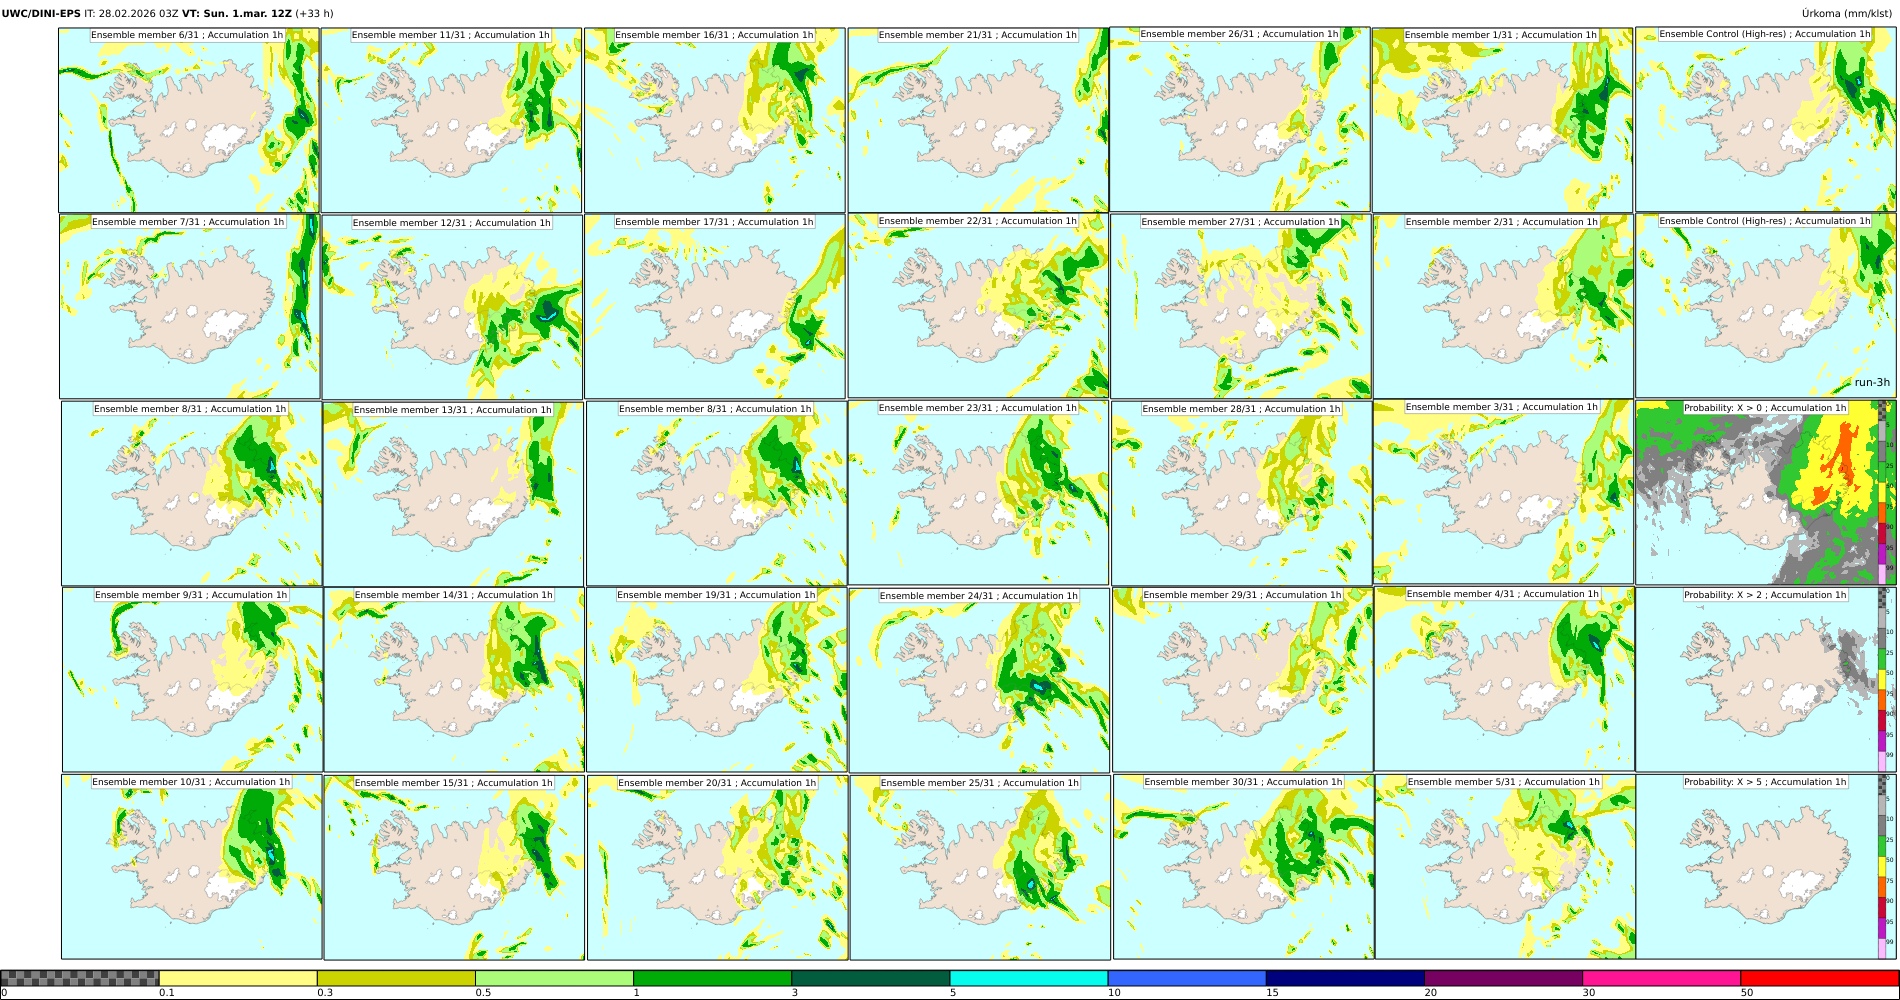This screenshot has height=1000, width=1900.
Task: Open the Ensemble member 11/31 map panel
Action: [452, 120]
